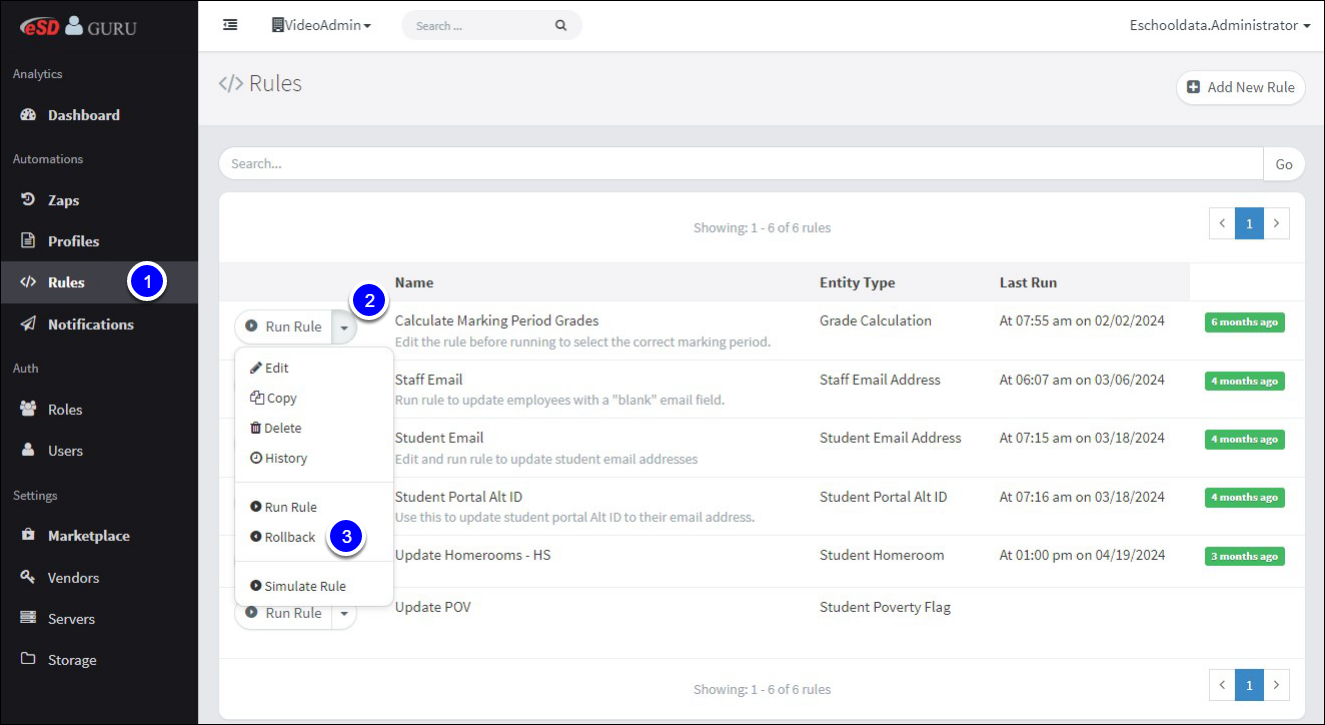
Task: Click the Student Portal Alt ID rule name
Action: 459,497
